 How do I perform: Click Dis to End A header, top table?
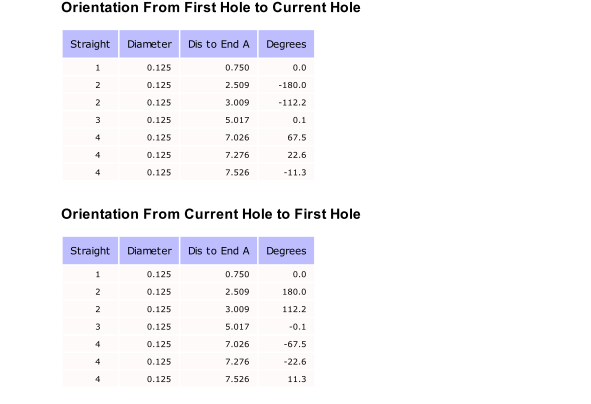pyautogui.click(x=219, y=44)
